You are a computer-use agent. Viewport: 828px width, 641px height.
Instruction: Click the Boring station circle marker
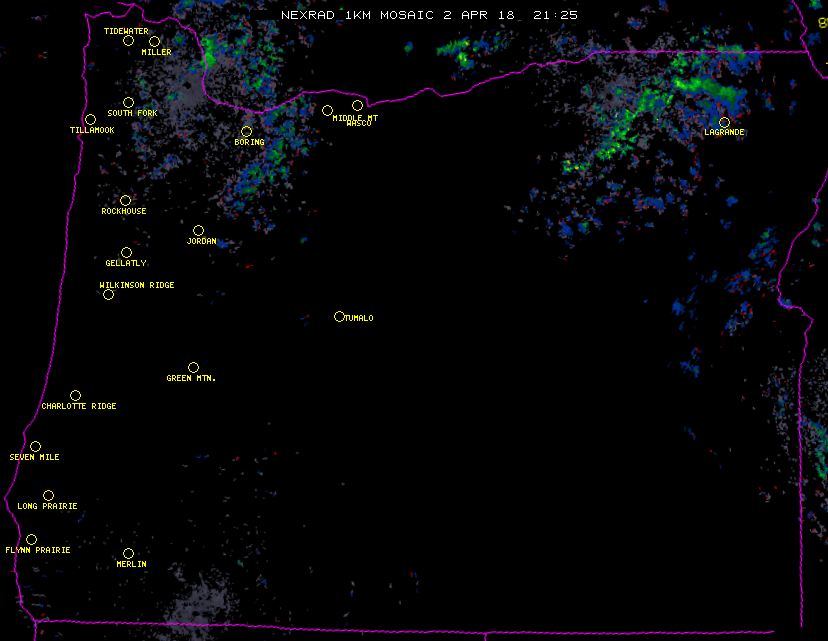(246, 131)
